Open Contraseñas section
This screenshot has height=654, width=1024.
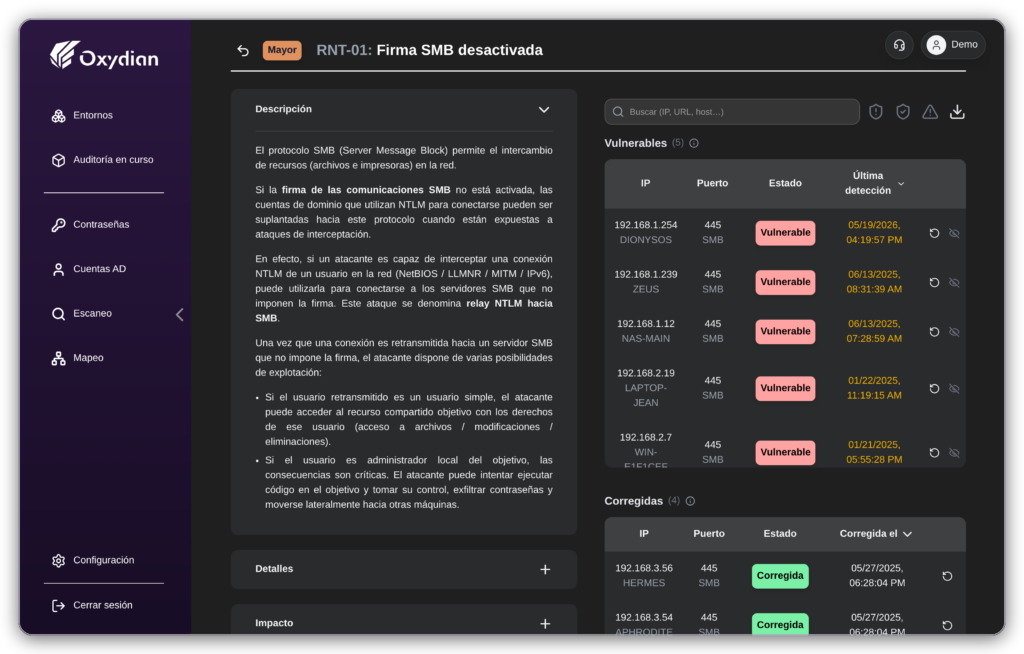pyautogui.click(x=90, y=225)
